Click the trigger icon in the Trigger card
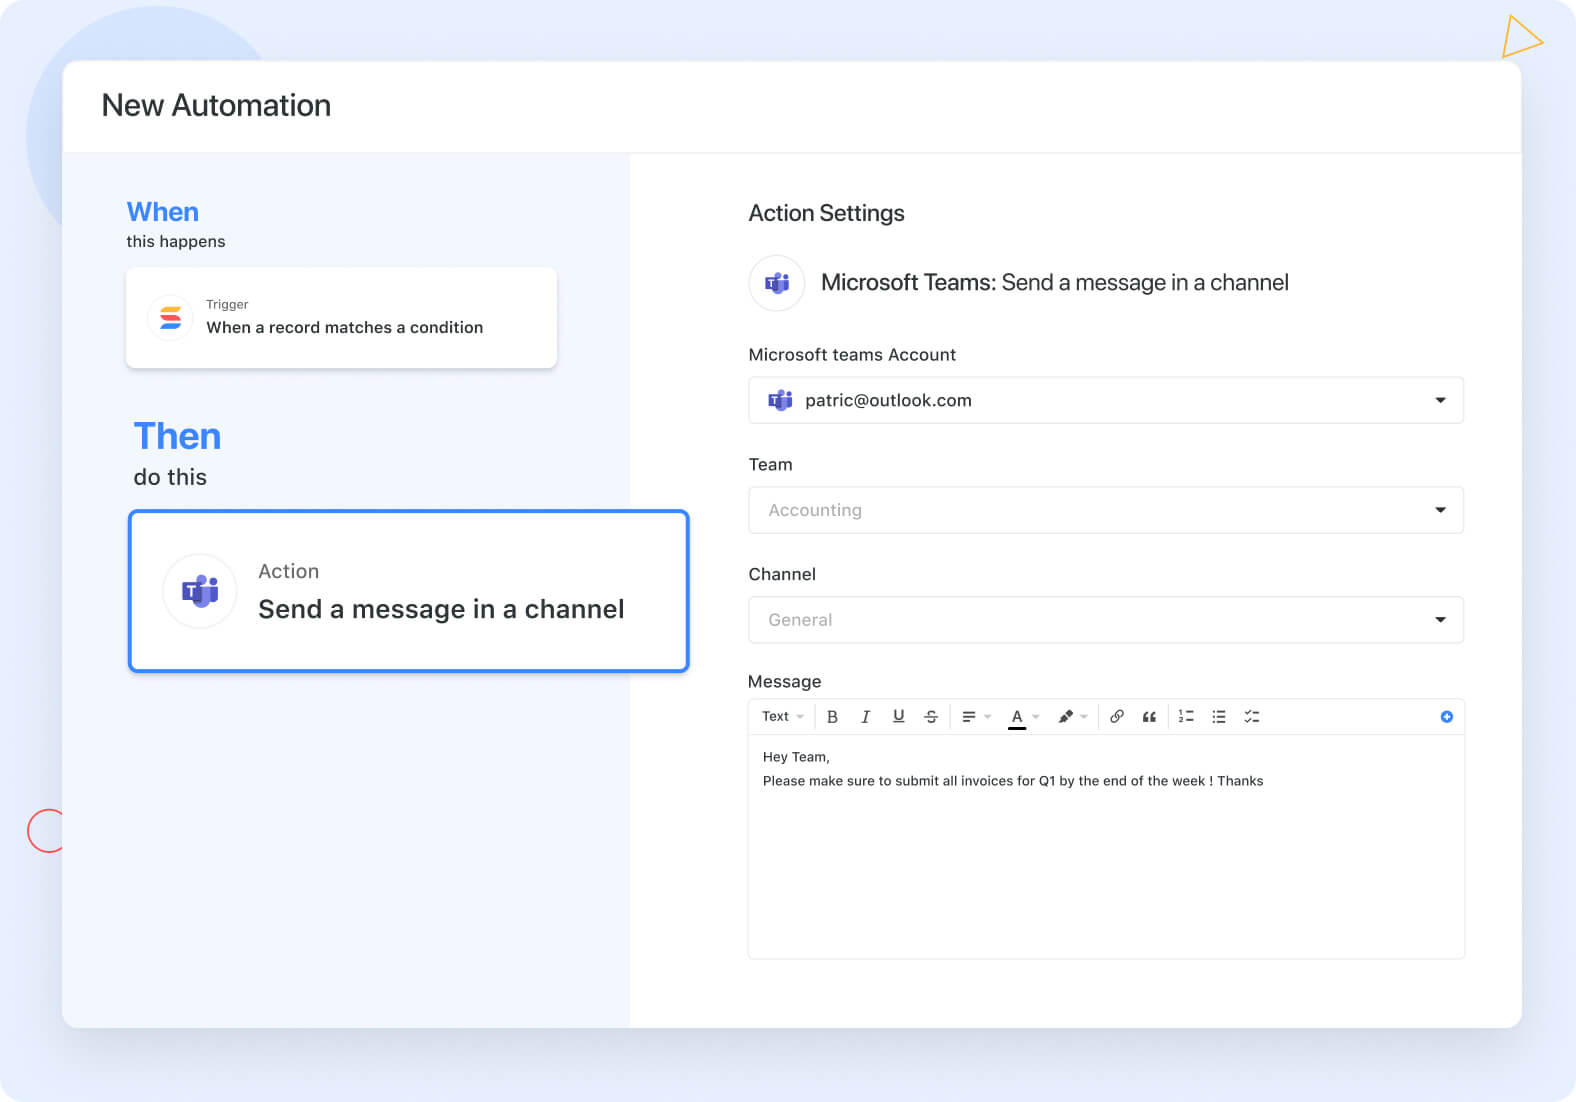This screenshot has width=1576, height=1102. [x=170, y=318]
